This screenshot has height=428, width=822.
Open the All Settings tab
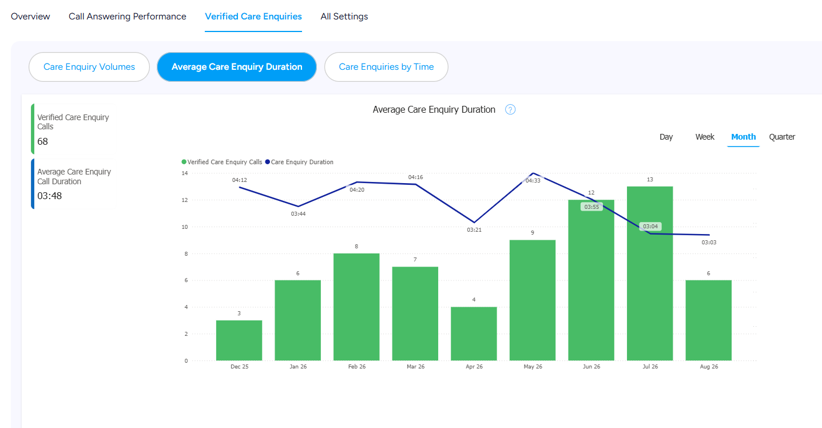click(x=344, y=16)
